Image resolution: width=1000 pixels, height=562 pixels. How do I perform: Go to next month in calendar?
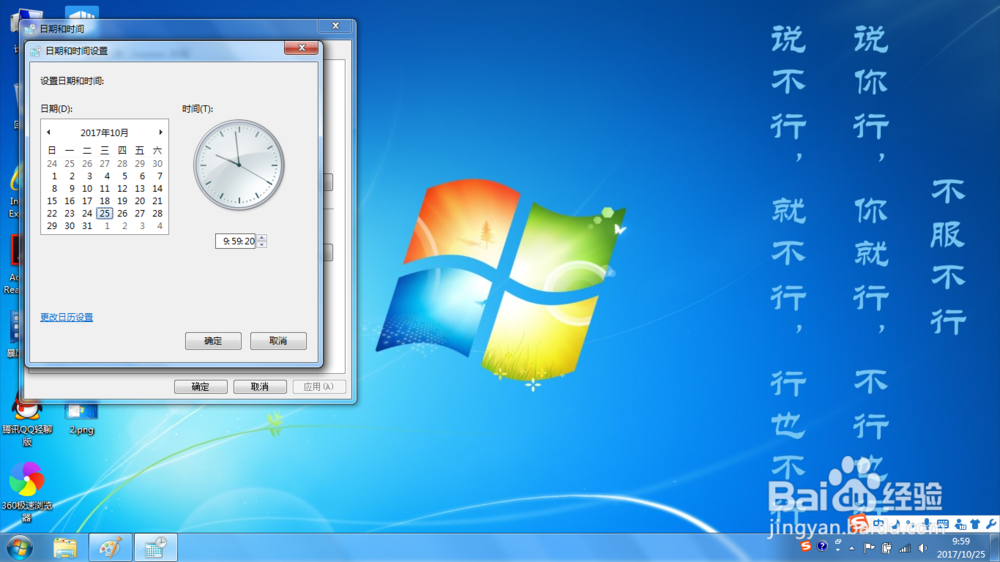161,132
